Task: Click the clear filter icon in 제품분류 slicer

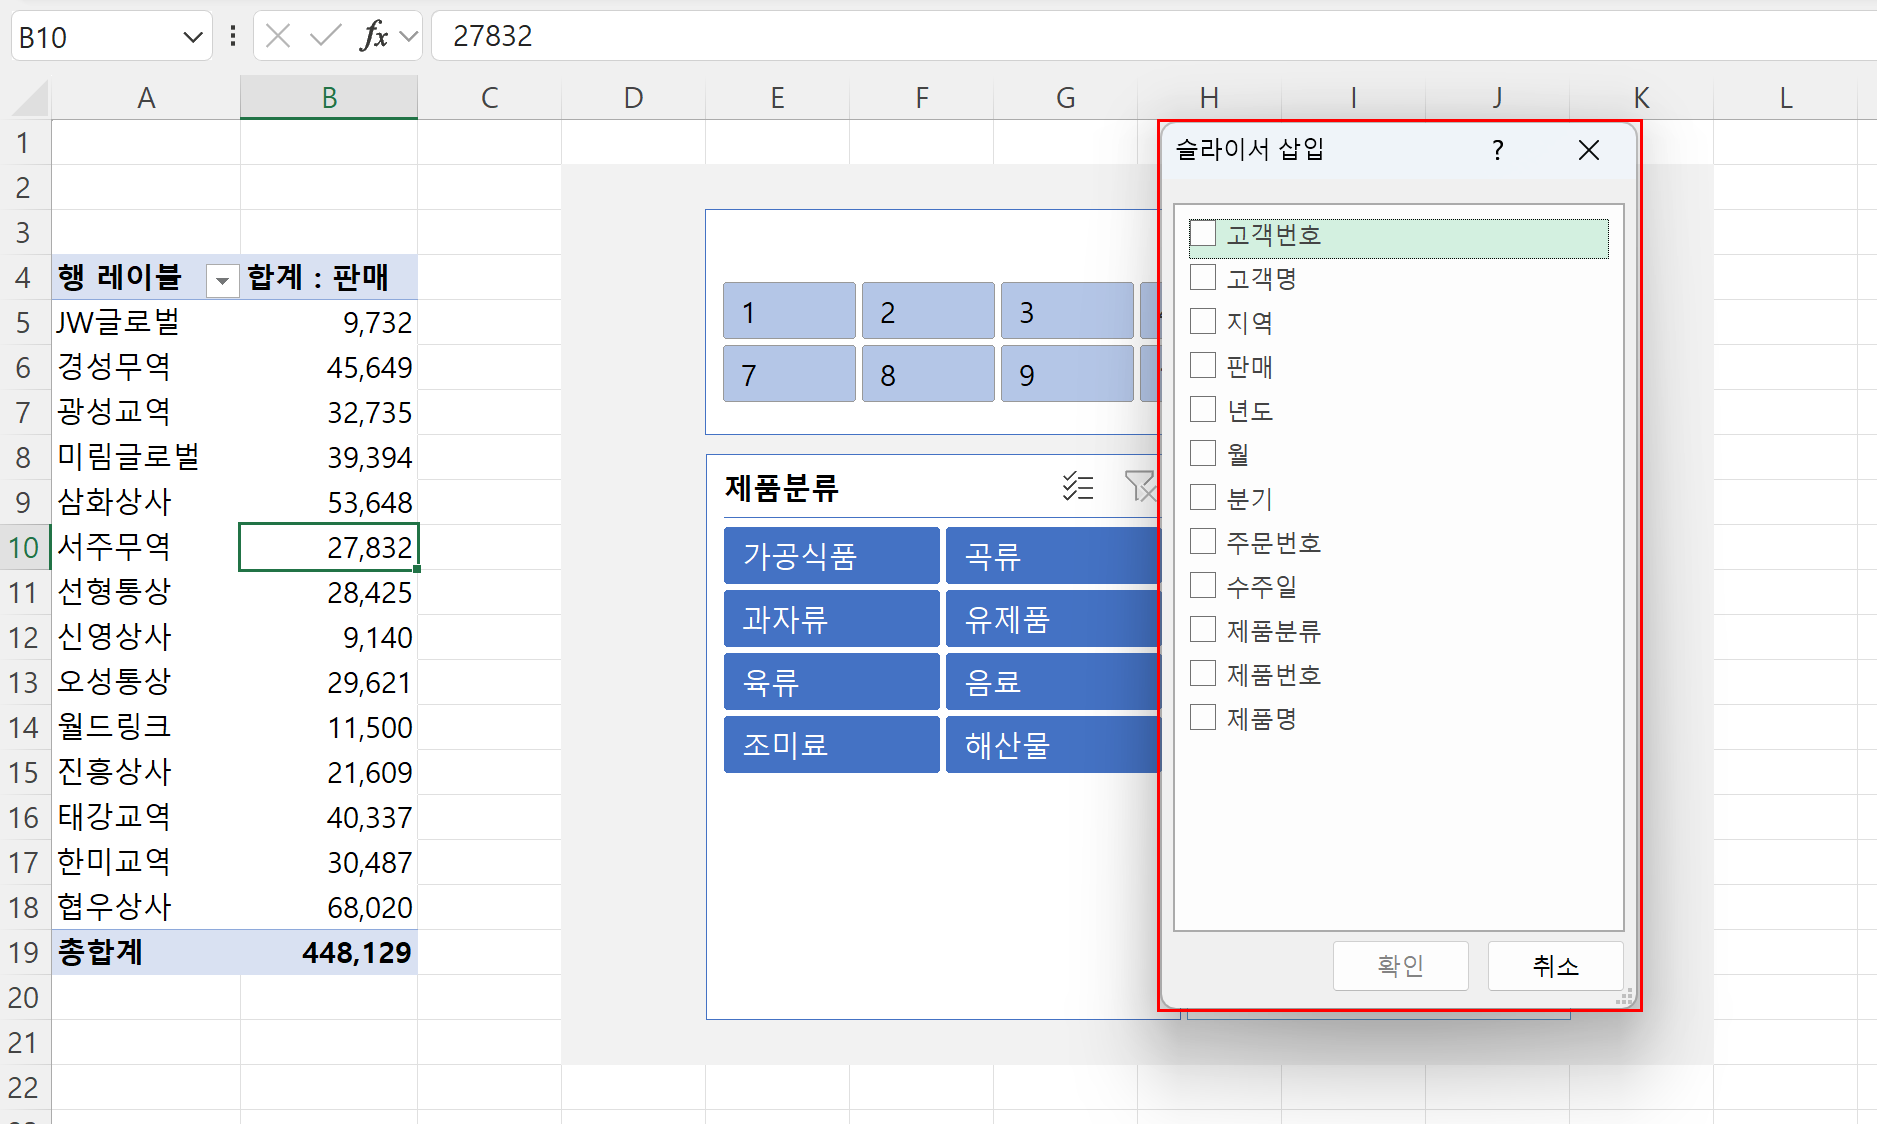Action: pos(1139,487)
